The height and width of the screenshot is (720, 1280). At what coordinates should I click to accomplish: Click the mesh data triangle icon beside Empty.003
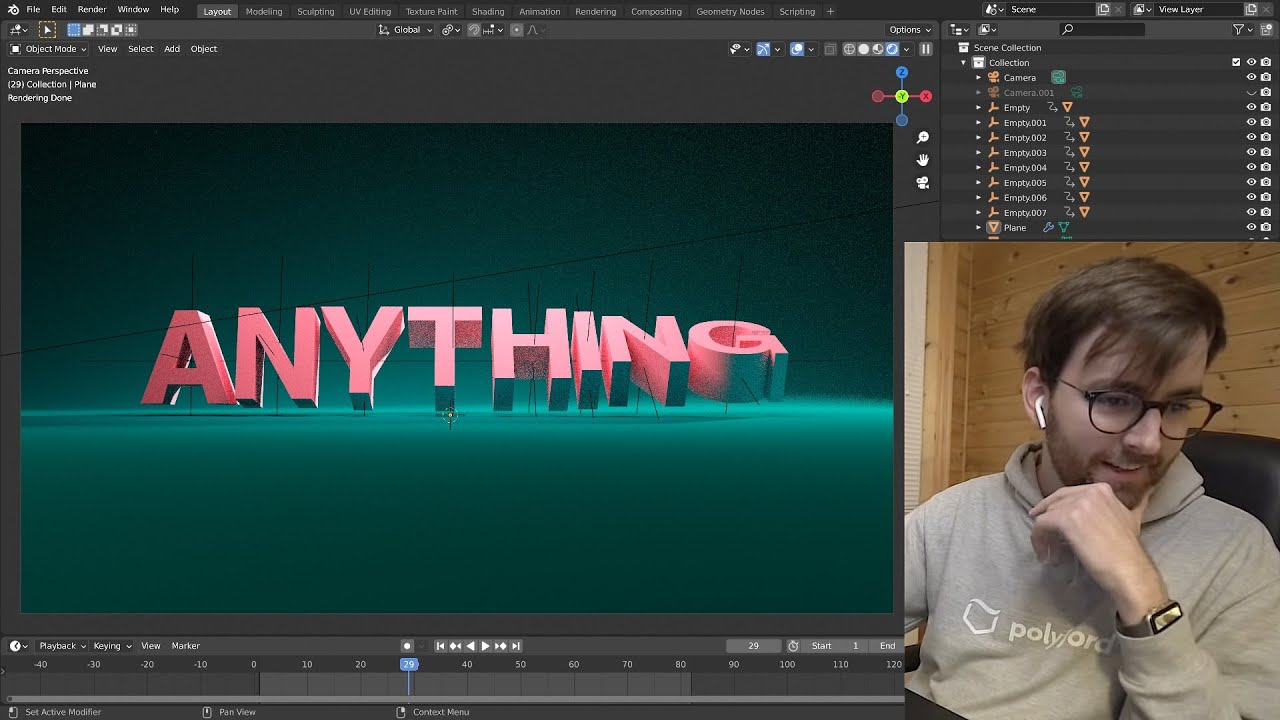[x=1084, y=153]
